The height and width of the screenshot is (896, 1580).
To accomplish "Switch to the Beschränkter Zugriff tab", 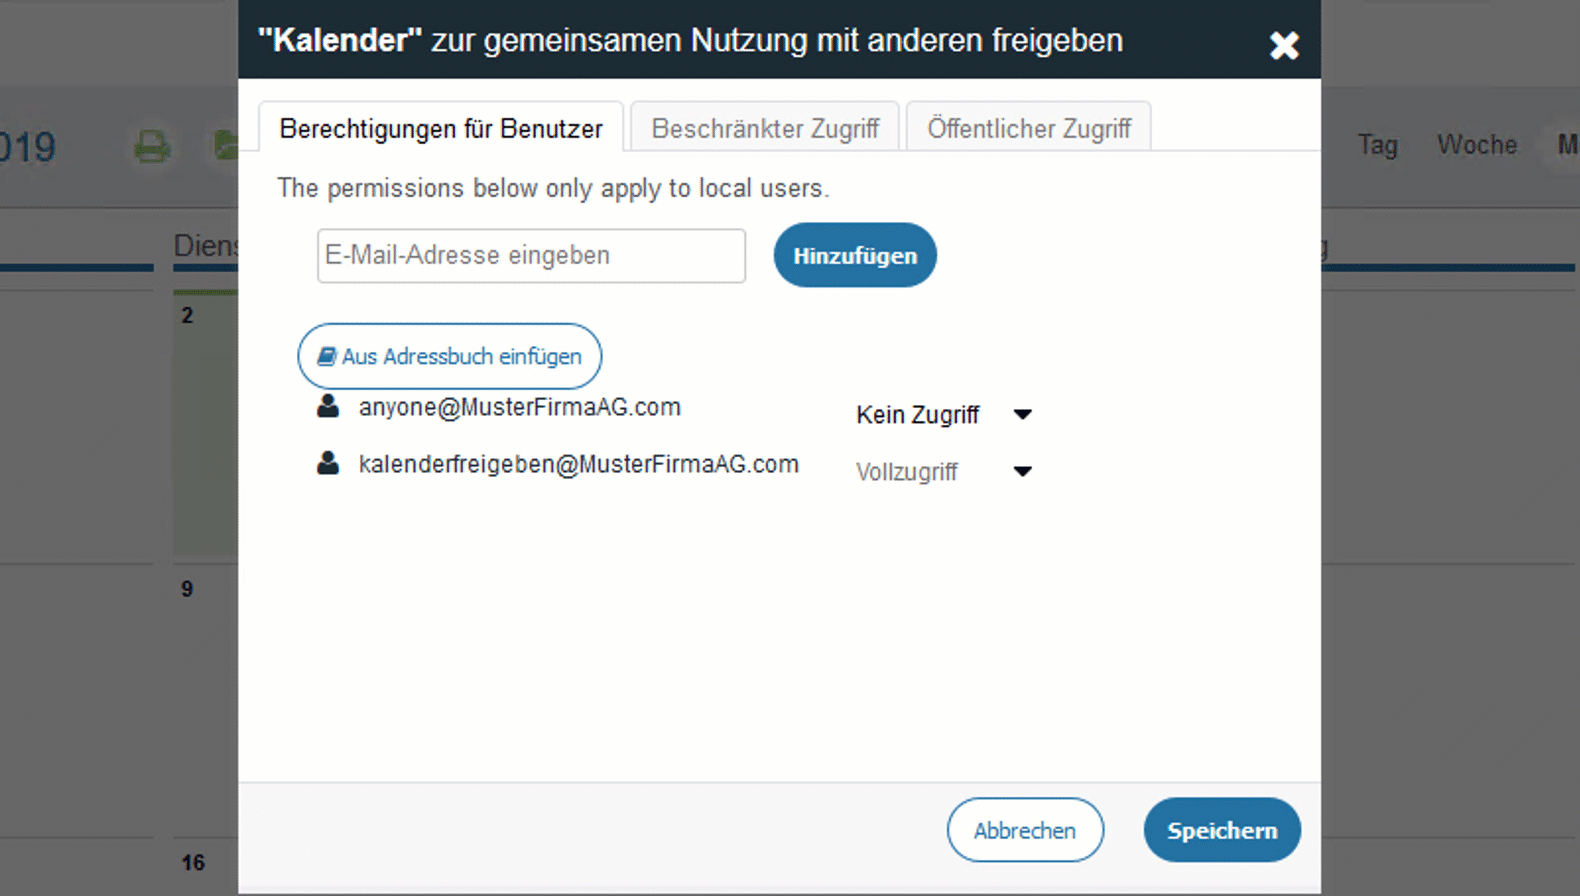I will click(x=765, y=128).
